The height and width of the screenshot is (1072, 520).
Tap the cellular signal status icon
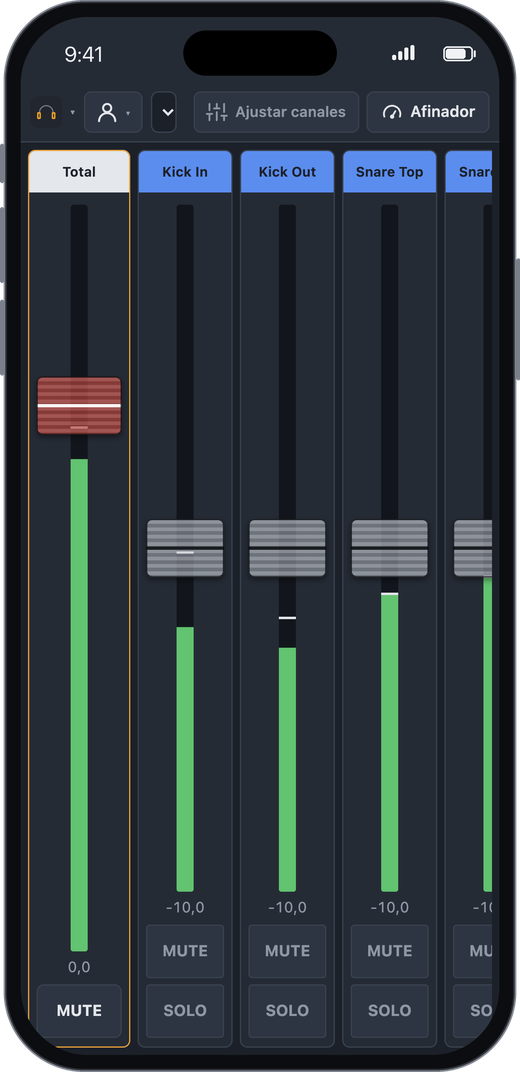tap(403, 53)
